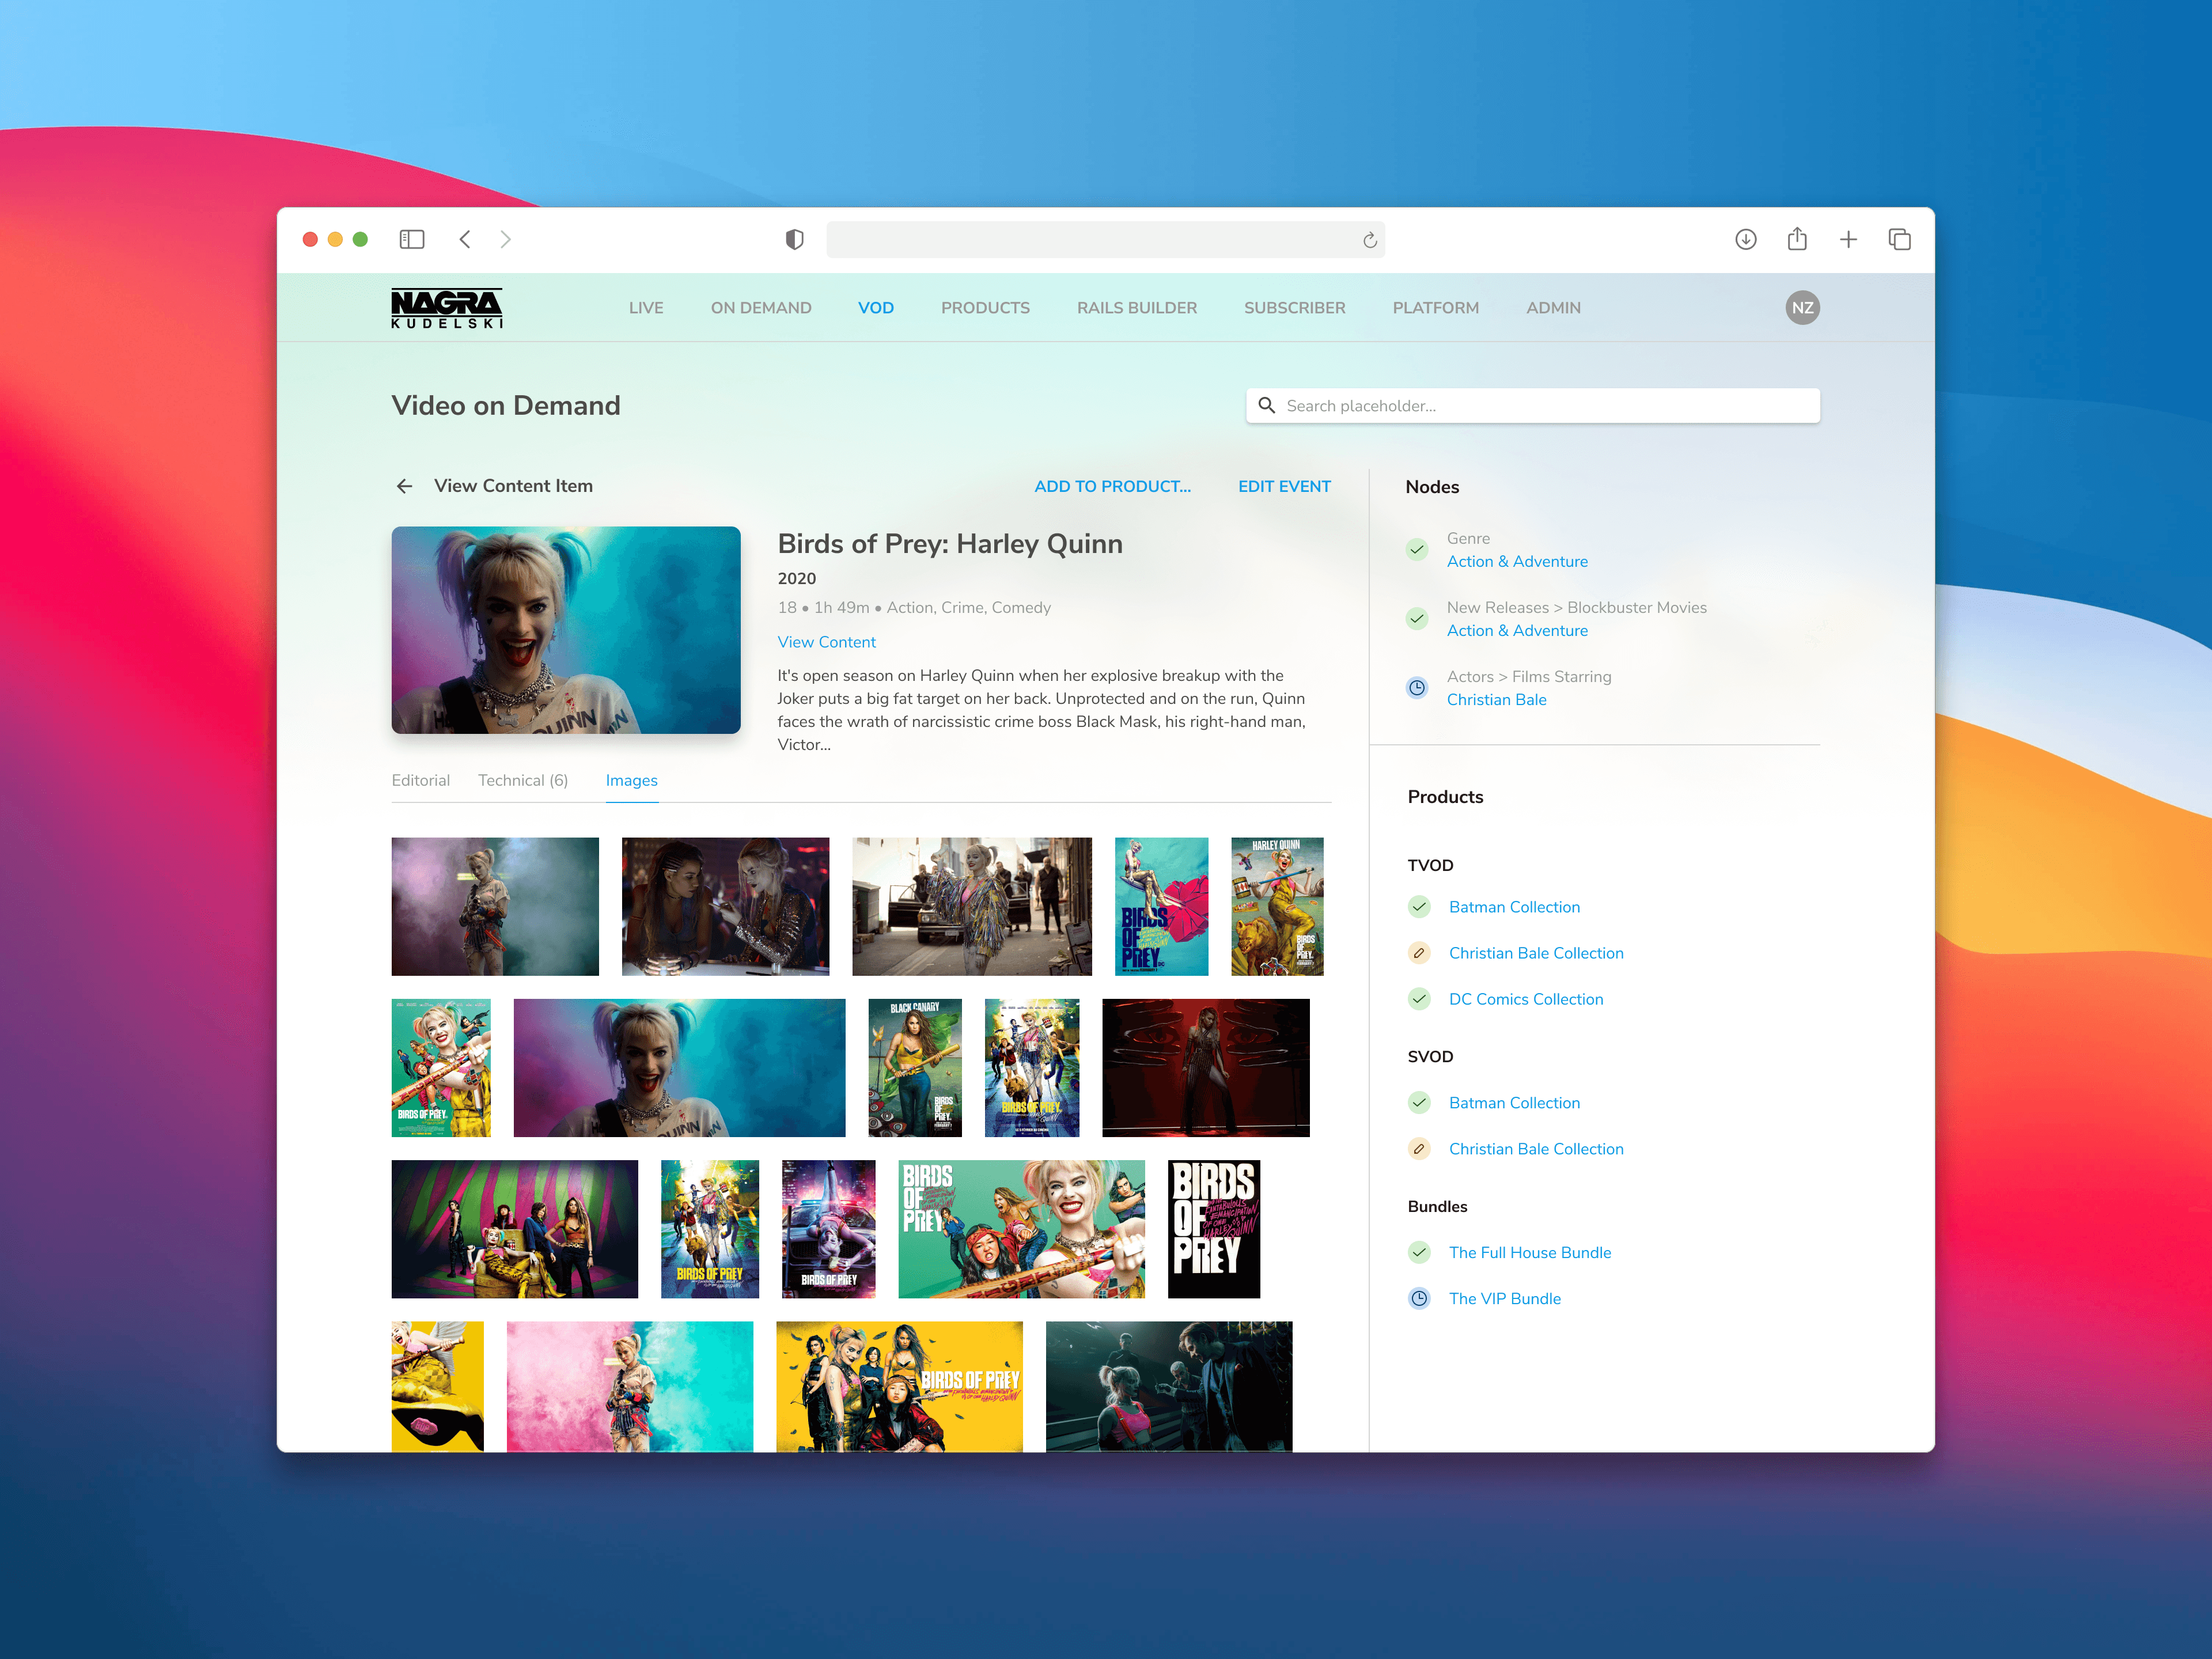Click the EDIT EVENT button
The height and width of the screenshot is (1659, 2212).
(x=1283, y=486)
